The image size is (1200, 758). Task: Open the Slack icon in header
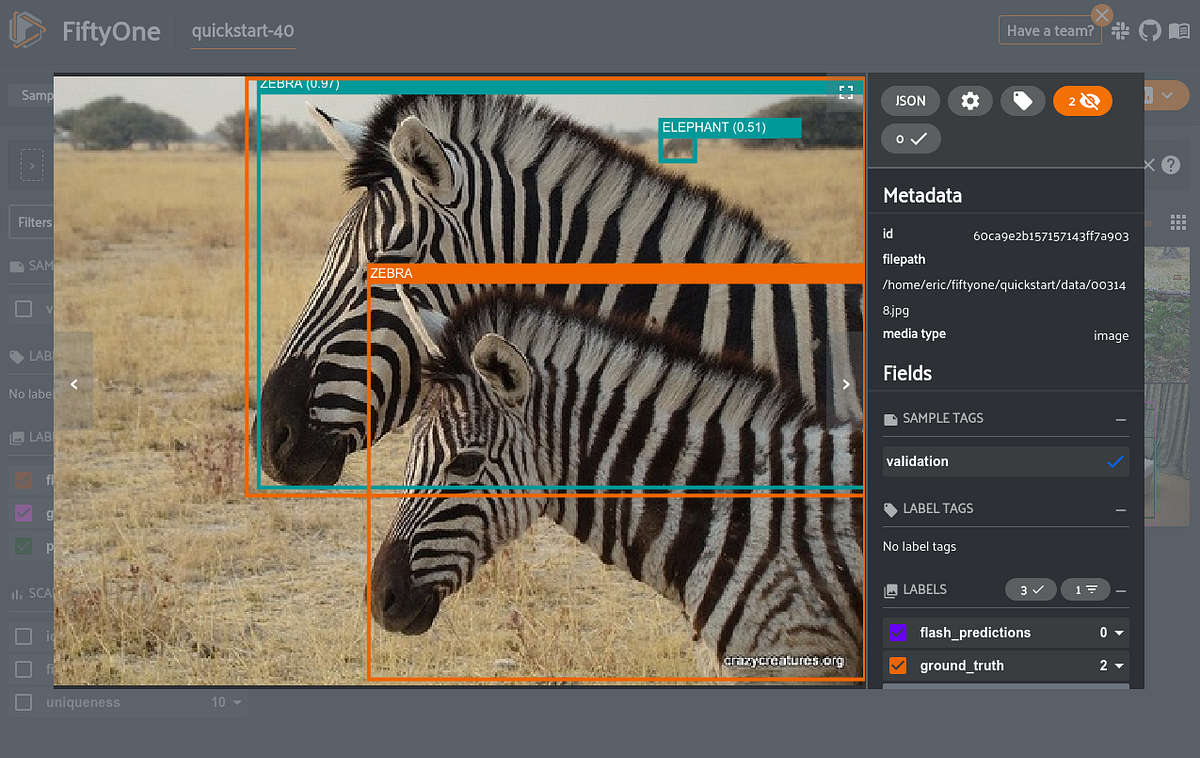(1120, 31)
